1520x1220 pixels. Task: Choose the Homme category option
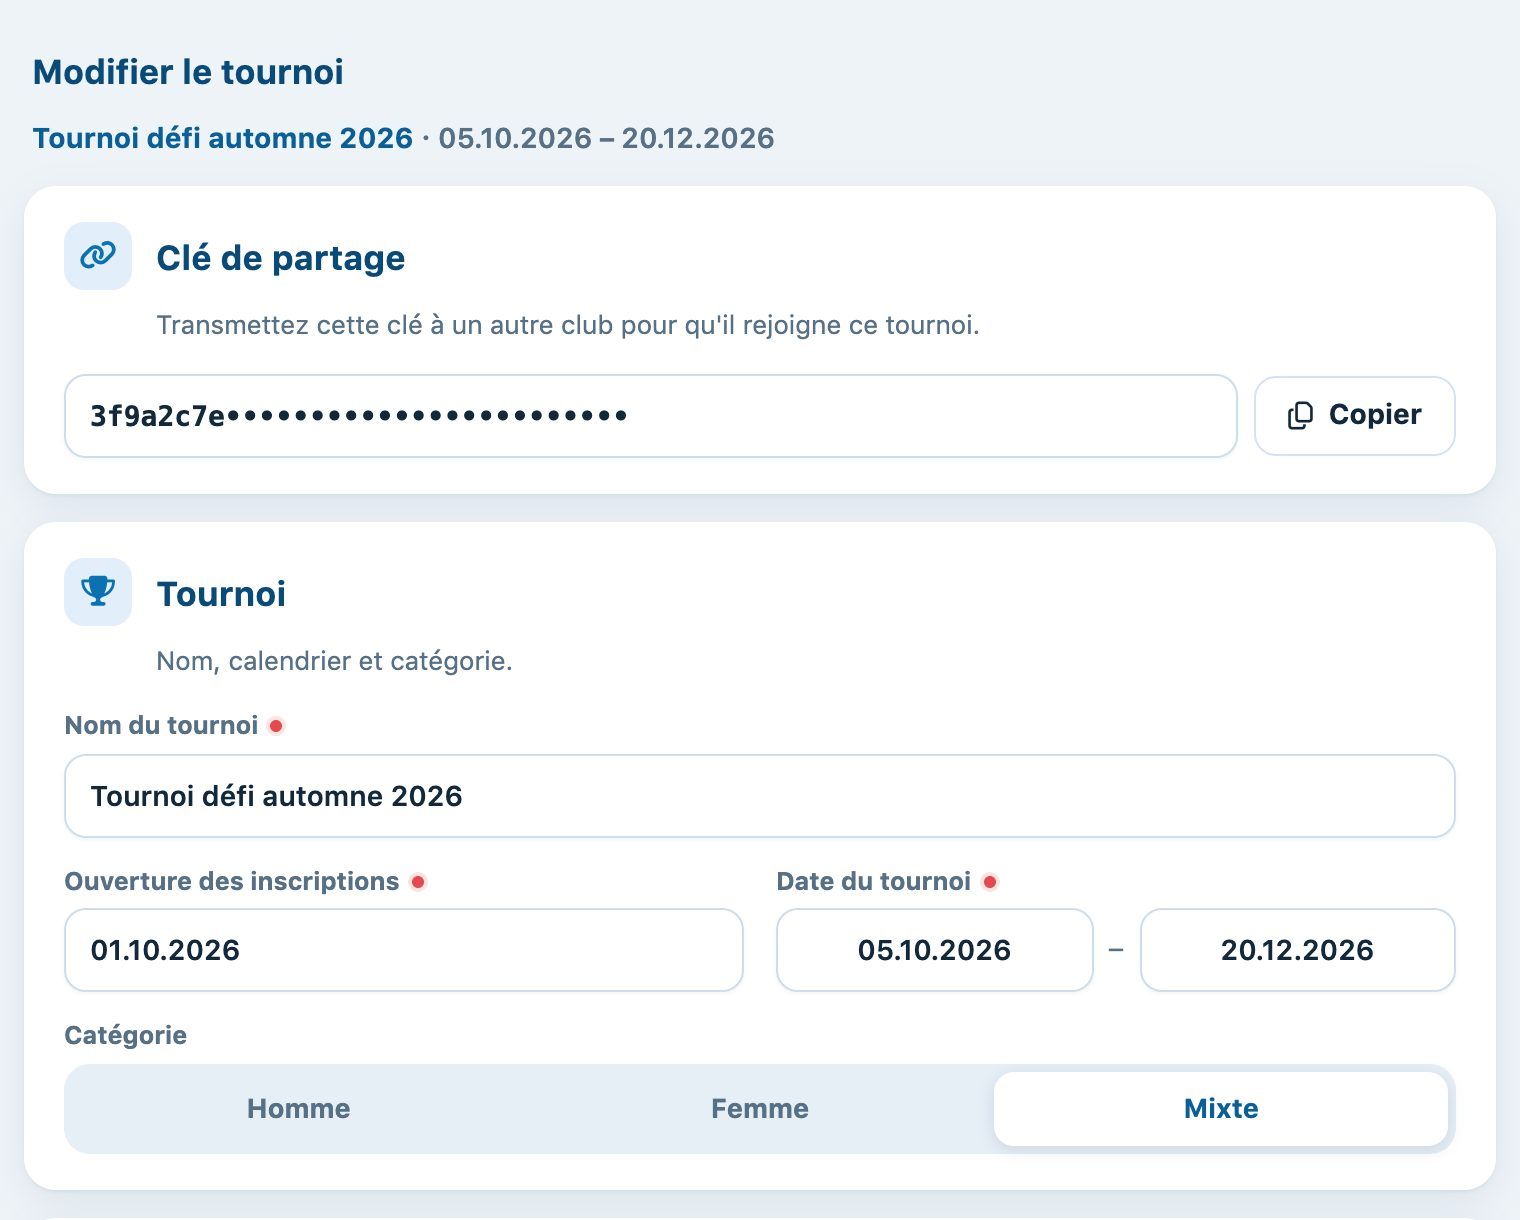[299, 1108]
